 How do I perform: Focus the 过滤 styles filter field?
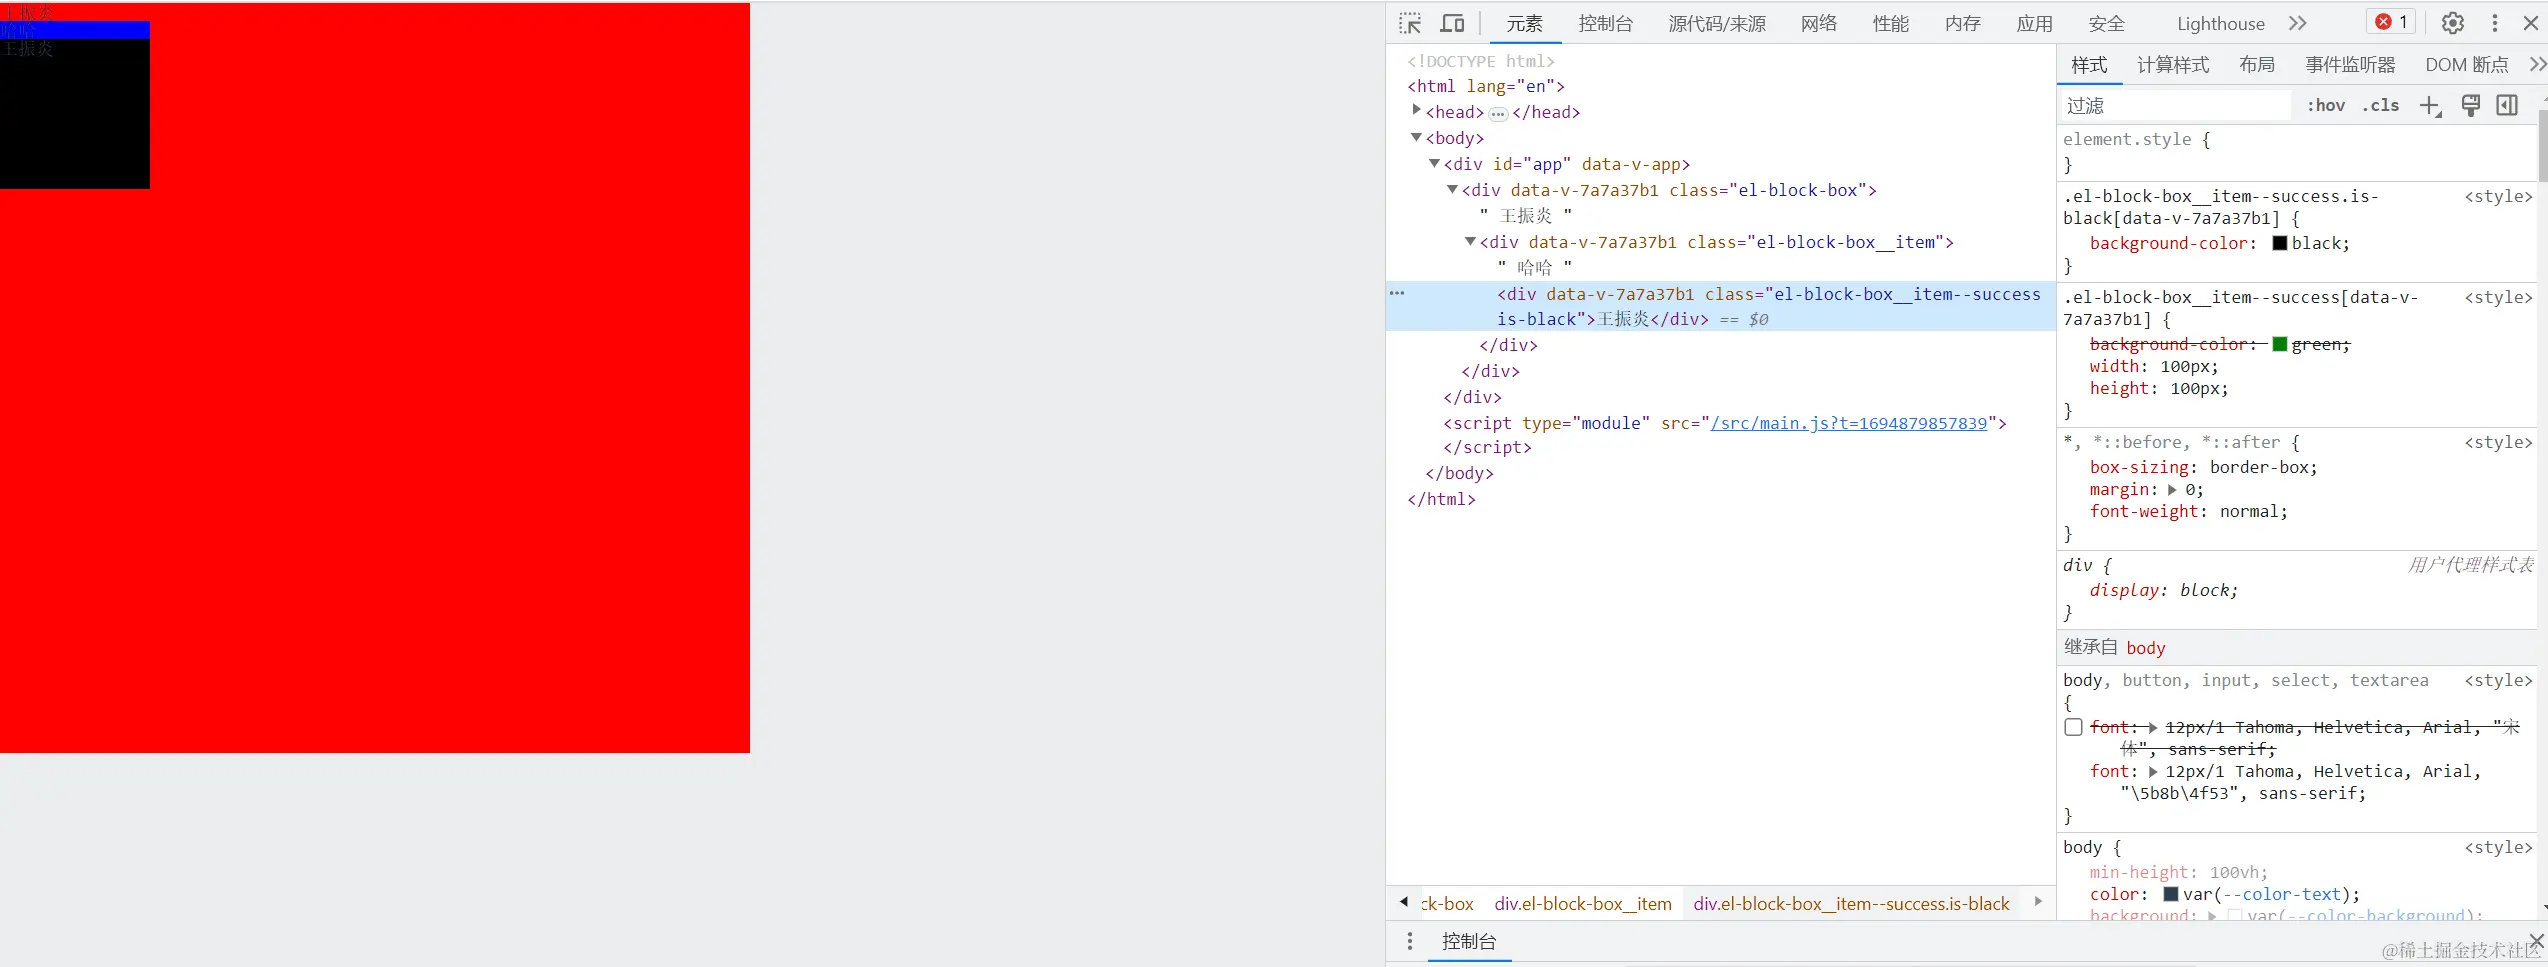[2175, 105]
